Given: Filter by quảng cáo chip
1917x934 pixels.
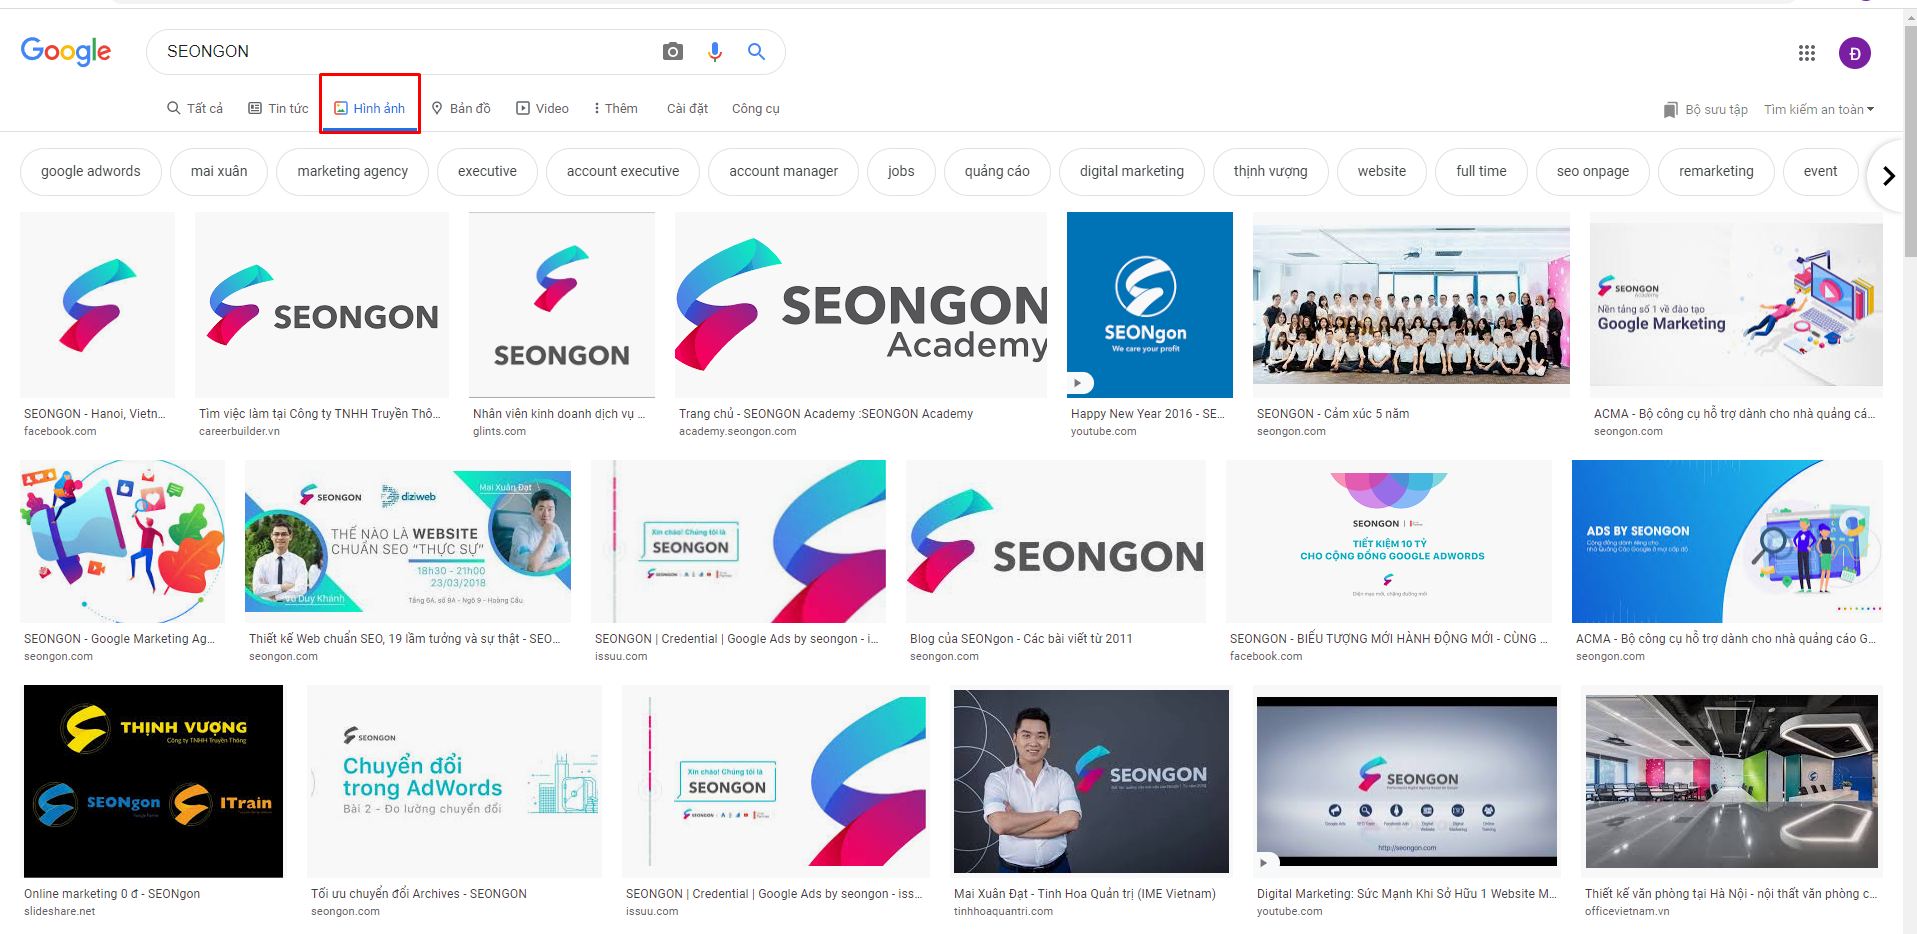Looking at the screenshot, I should (997, 171).
